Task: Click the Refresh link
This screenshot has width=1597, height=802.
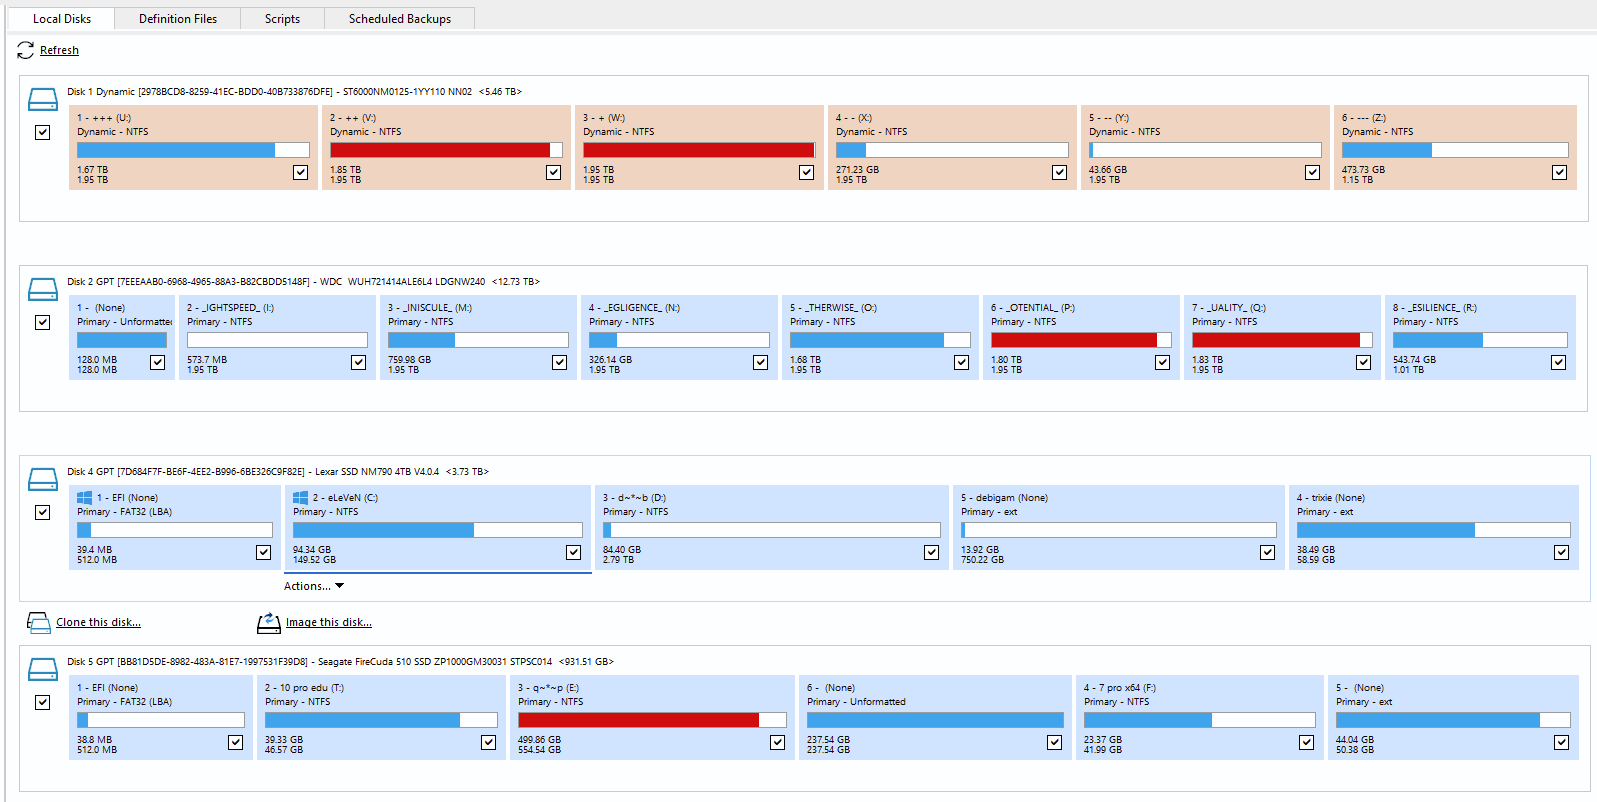Action: [x=59, y=50]
